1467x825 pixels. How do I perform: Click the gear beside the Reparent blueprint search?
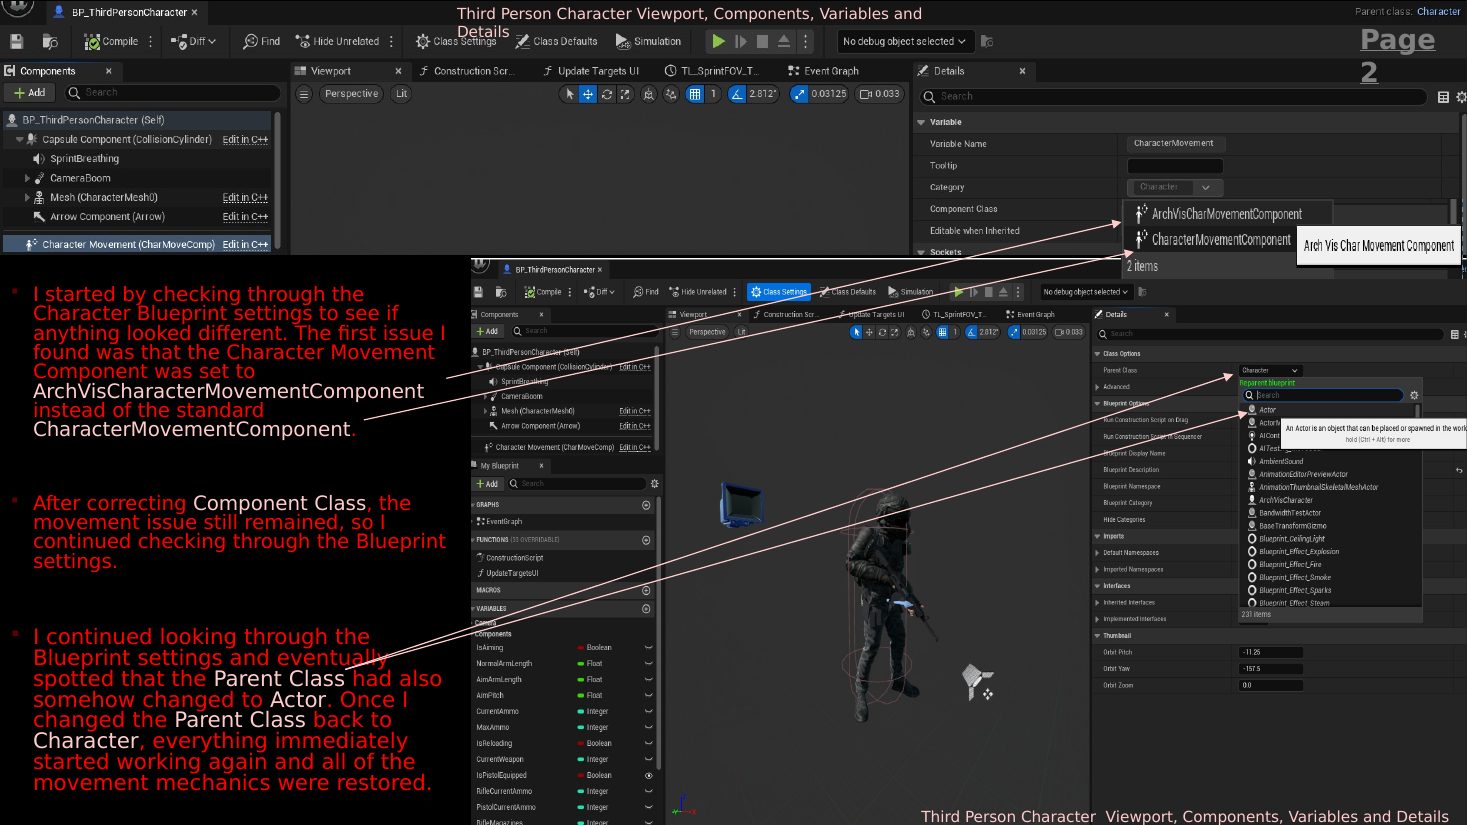coord(1414,395)
